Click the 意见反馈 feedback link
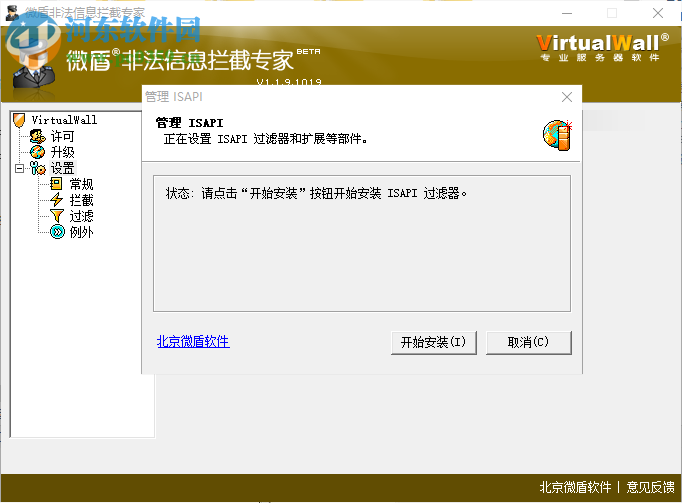This screenshot has width=682, height=503. pos(650,487)
